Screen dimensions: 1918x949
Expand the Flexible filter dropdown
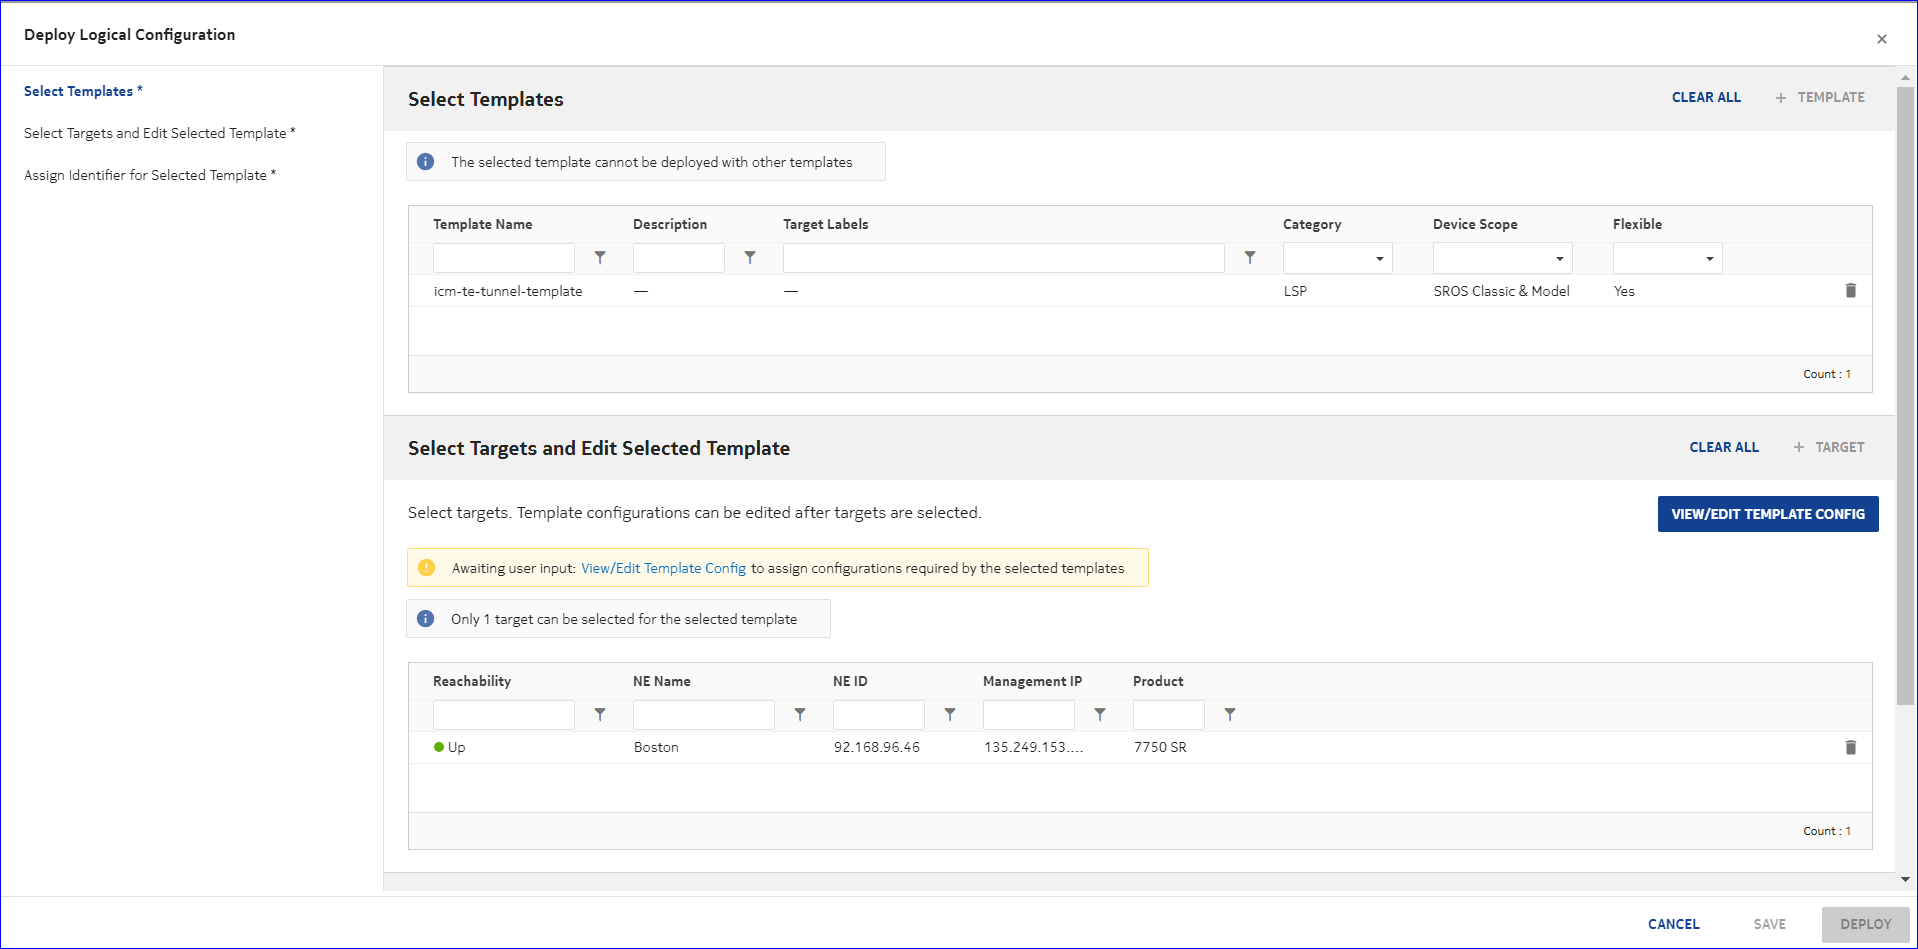tap(1667, 258)
